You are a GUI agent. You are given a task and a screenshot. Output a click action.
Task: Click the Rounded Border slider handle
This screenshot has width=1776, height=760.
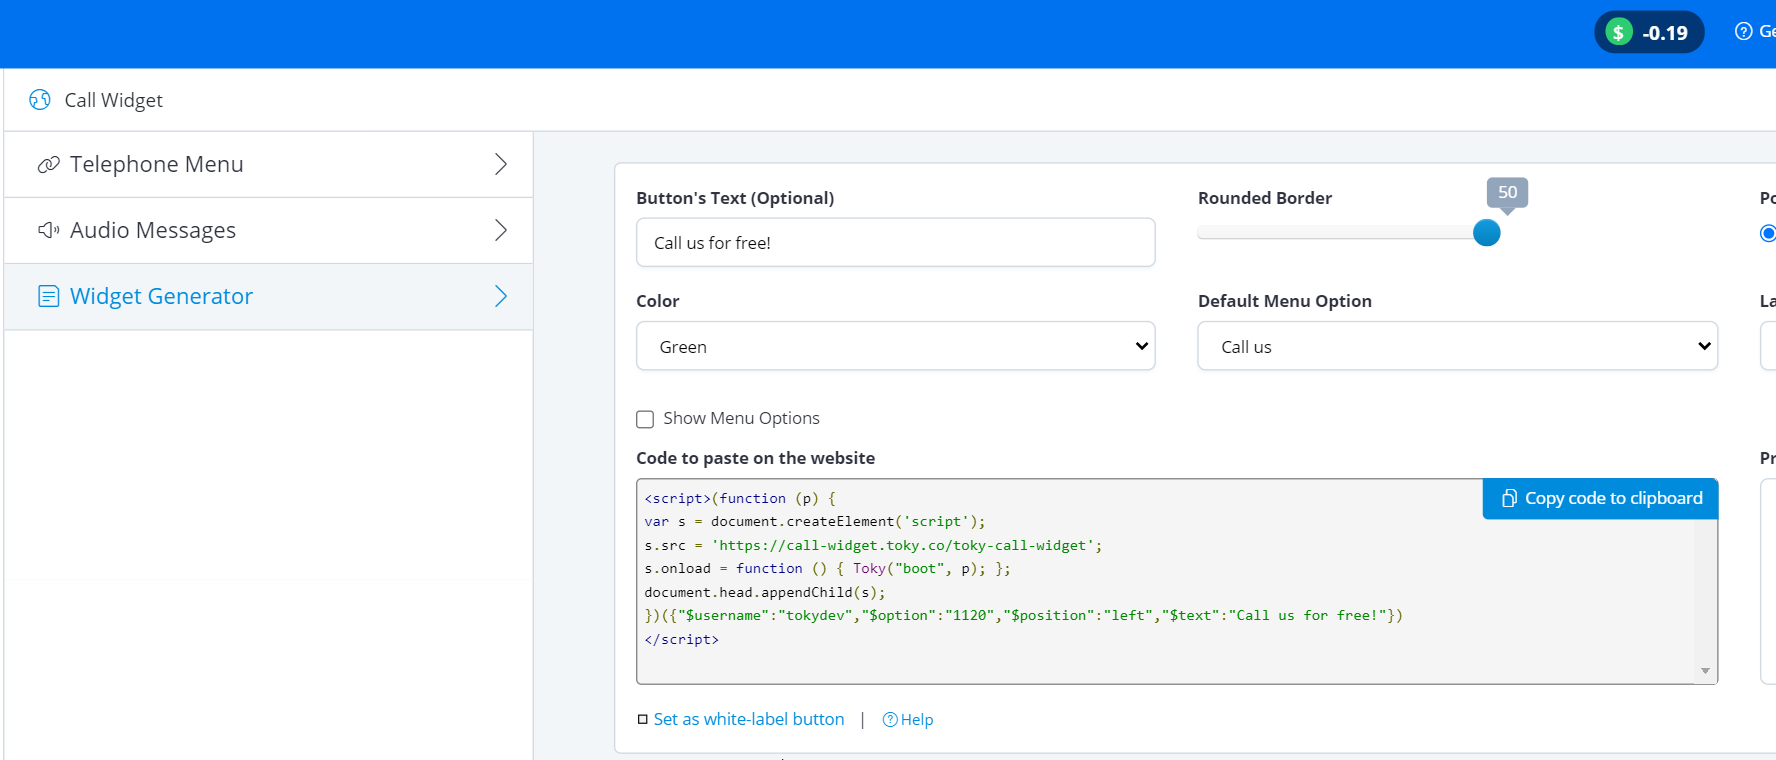point(1486,233)
